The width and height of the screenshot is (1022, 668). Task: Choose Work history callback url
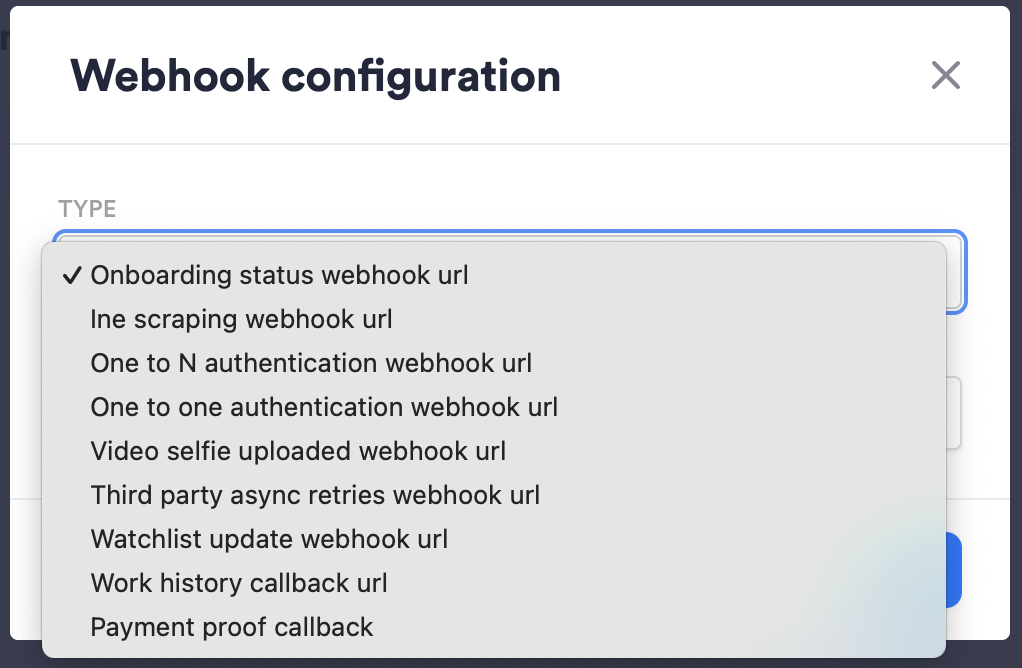[x=239, y=583]
